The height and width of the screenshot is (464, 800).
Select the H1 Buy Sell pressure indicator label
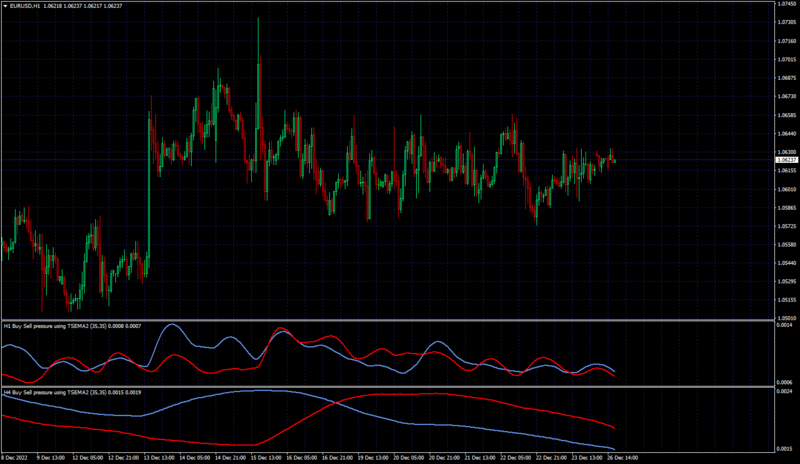click(72, 326)
